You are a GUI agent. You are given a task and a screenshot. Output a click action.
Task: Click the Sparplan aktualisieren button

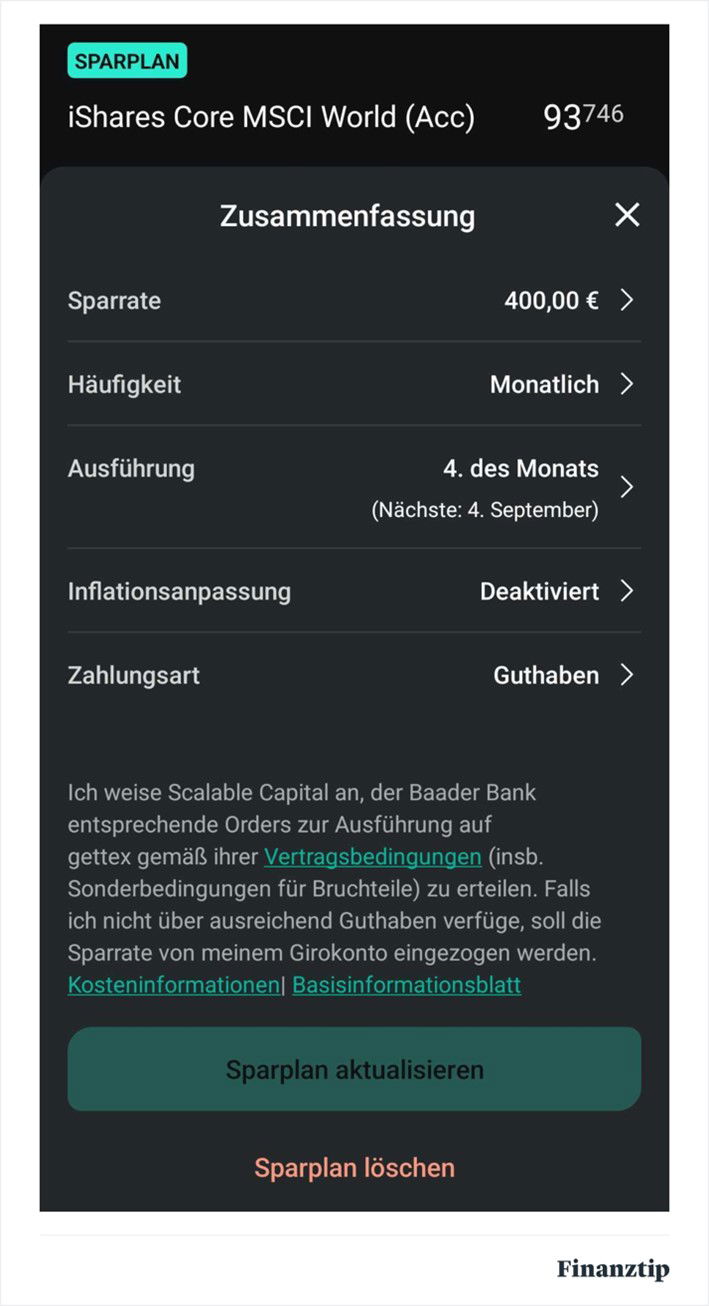click(354, 1069)
